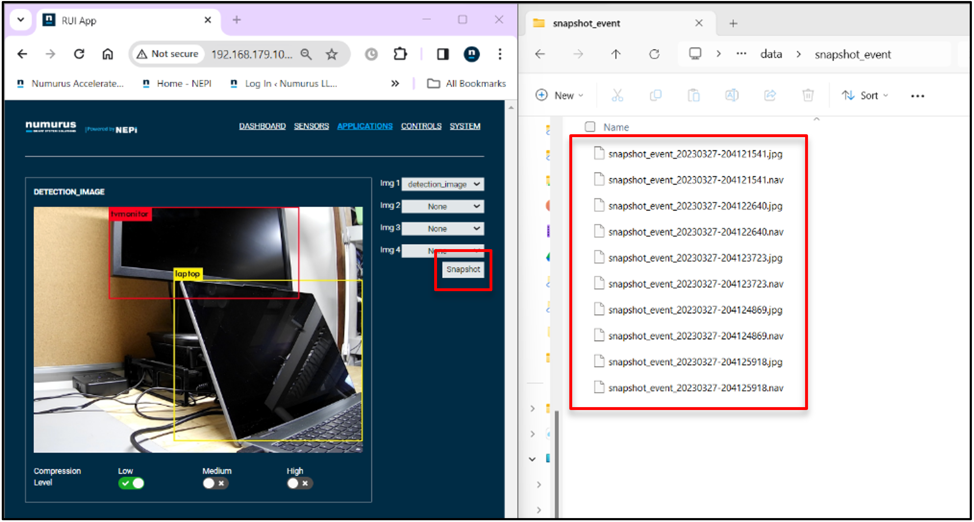974x522 pixels.
Task: Open the zoom magnifier in address bar
Action: tap(306, 54)
